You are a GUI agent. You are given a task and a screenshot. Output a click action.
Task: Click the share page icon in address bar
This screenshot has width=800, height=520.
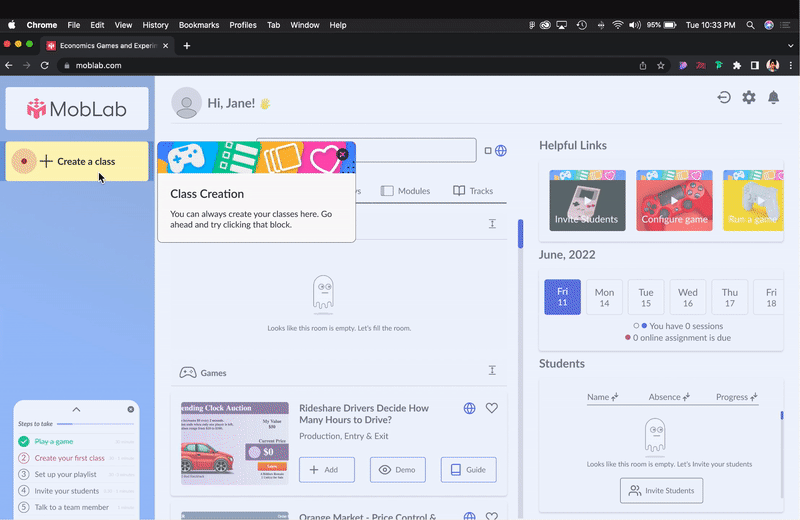[643, 65]
